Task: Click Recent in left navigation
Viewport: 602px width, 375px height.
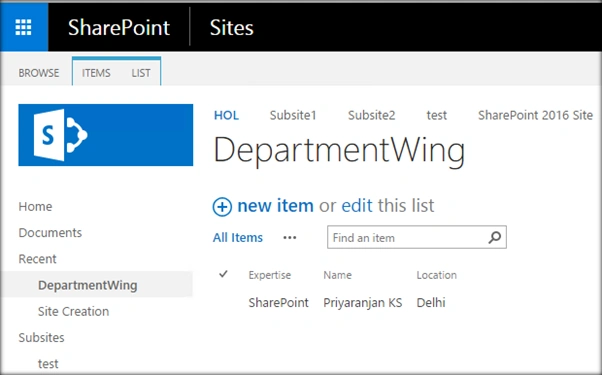Action: pyautogui.click(x=37, y=259)
